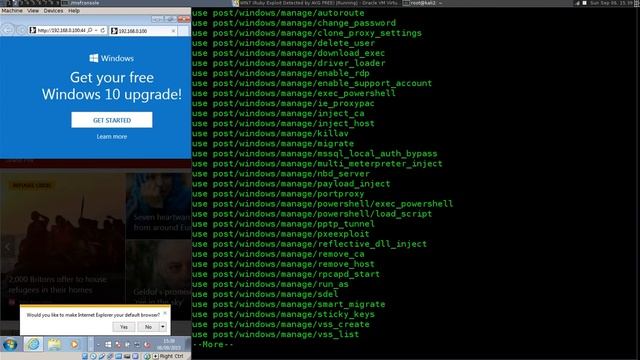The image size is (640, 360).
Task: Click 'use post/windows/manage/autoroute' terminal line
Action: pos(278,13)
